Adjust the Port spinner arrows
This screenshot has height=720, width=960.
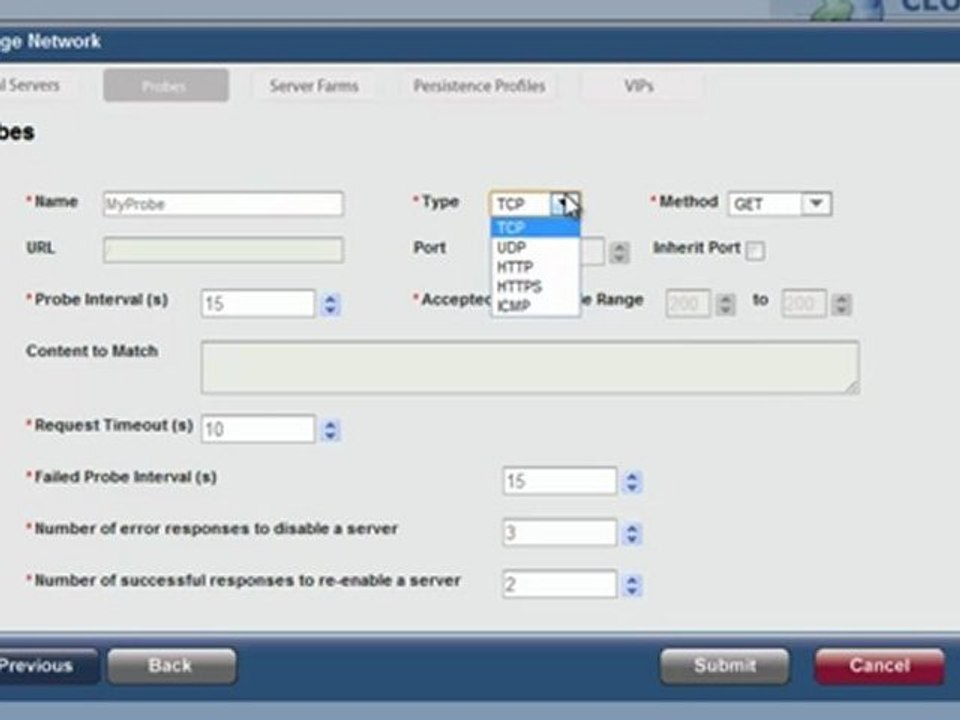(620, 252)
